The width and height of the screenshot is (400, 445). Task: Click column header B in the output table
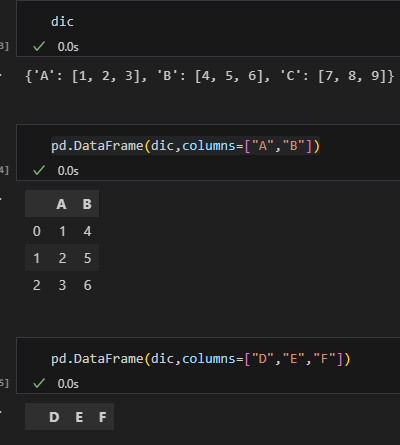(87, 204)
